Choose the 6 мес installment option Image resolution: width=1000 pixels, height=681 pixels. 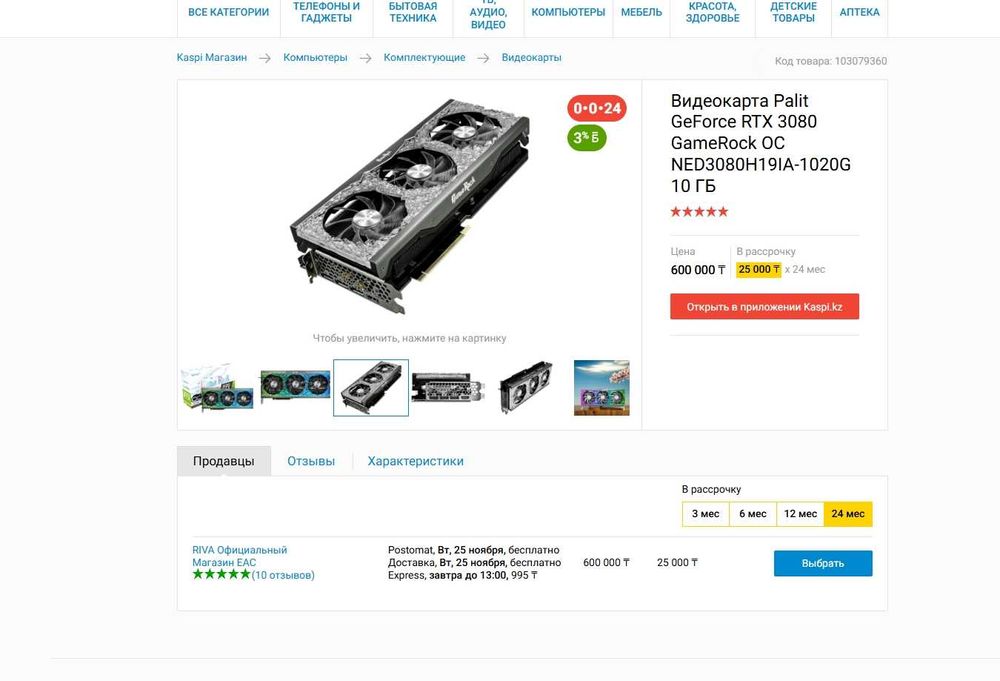(x=753, y=514)
